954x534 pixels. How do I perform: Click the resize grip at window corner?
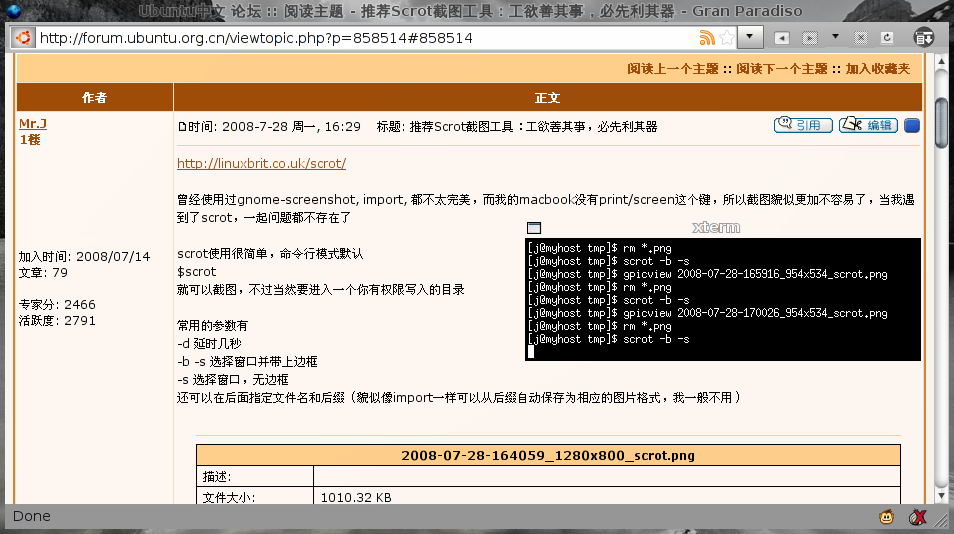(x=942, y=520)
